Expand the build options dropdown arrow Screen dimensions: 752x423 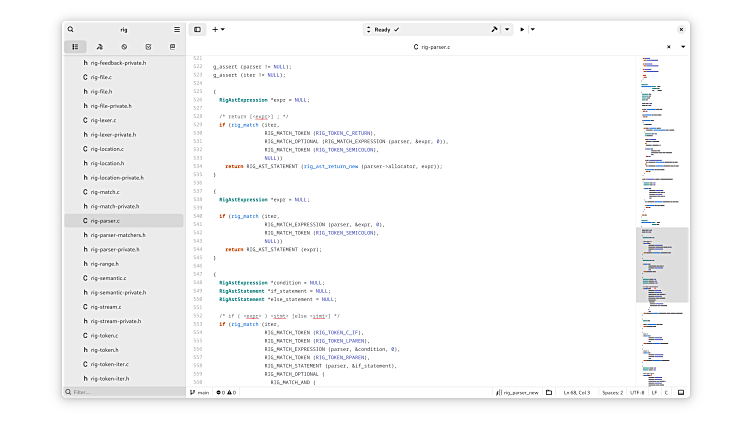[x=507, y=30]
